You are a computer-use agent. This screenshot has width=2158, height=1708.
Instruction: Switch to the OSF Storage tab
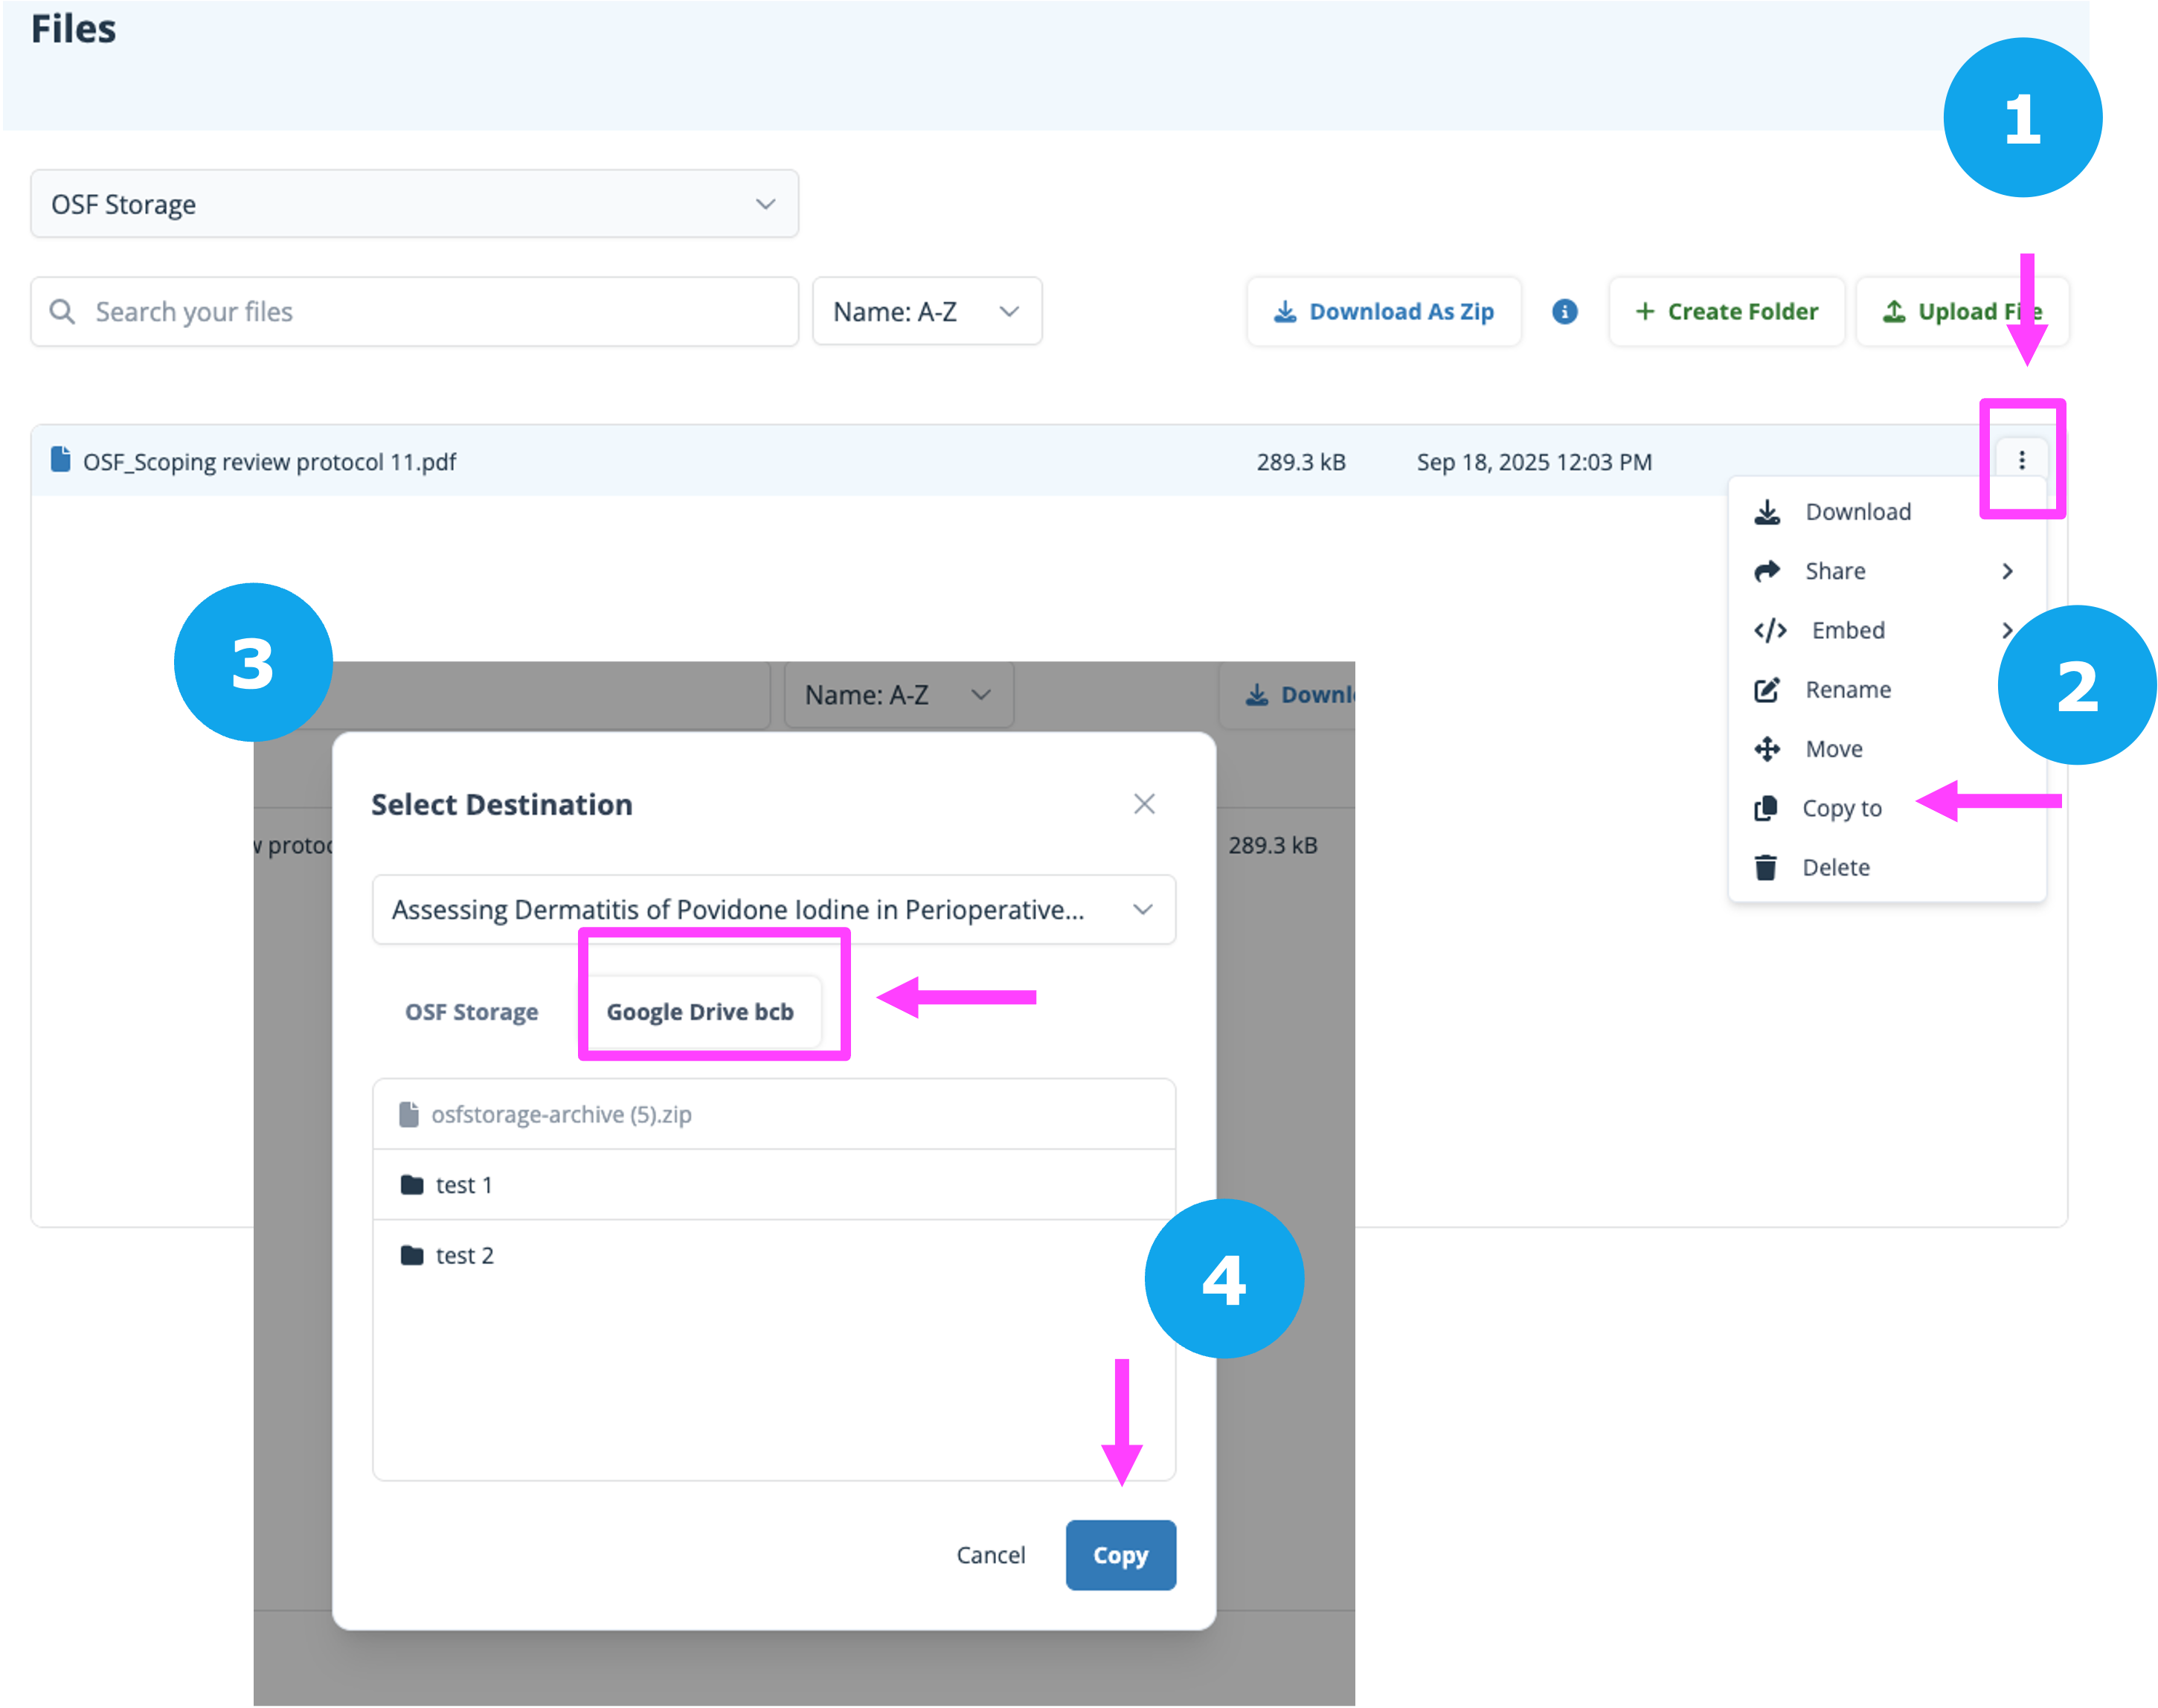pyautogui.click(x=471, y=1012)
